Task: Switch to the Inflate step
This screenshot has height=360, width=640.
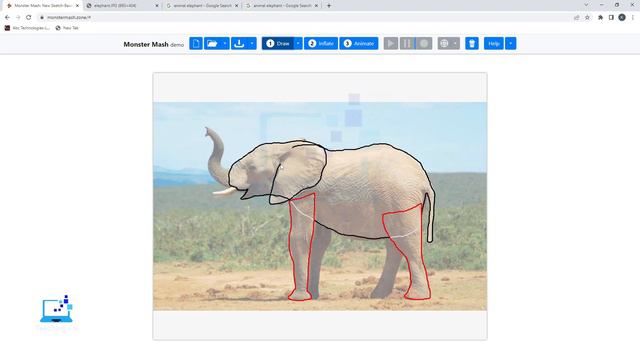Action: coord(321,43)
